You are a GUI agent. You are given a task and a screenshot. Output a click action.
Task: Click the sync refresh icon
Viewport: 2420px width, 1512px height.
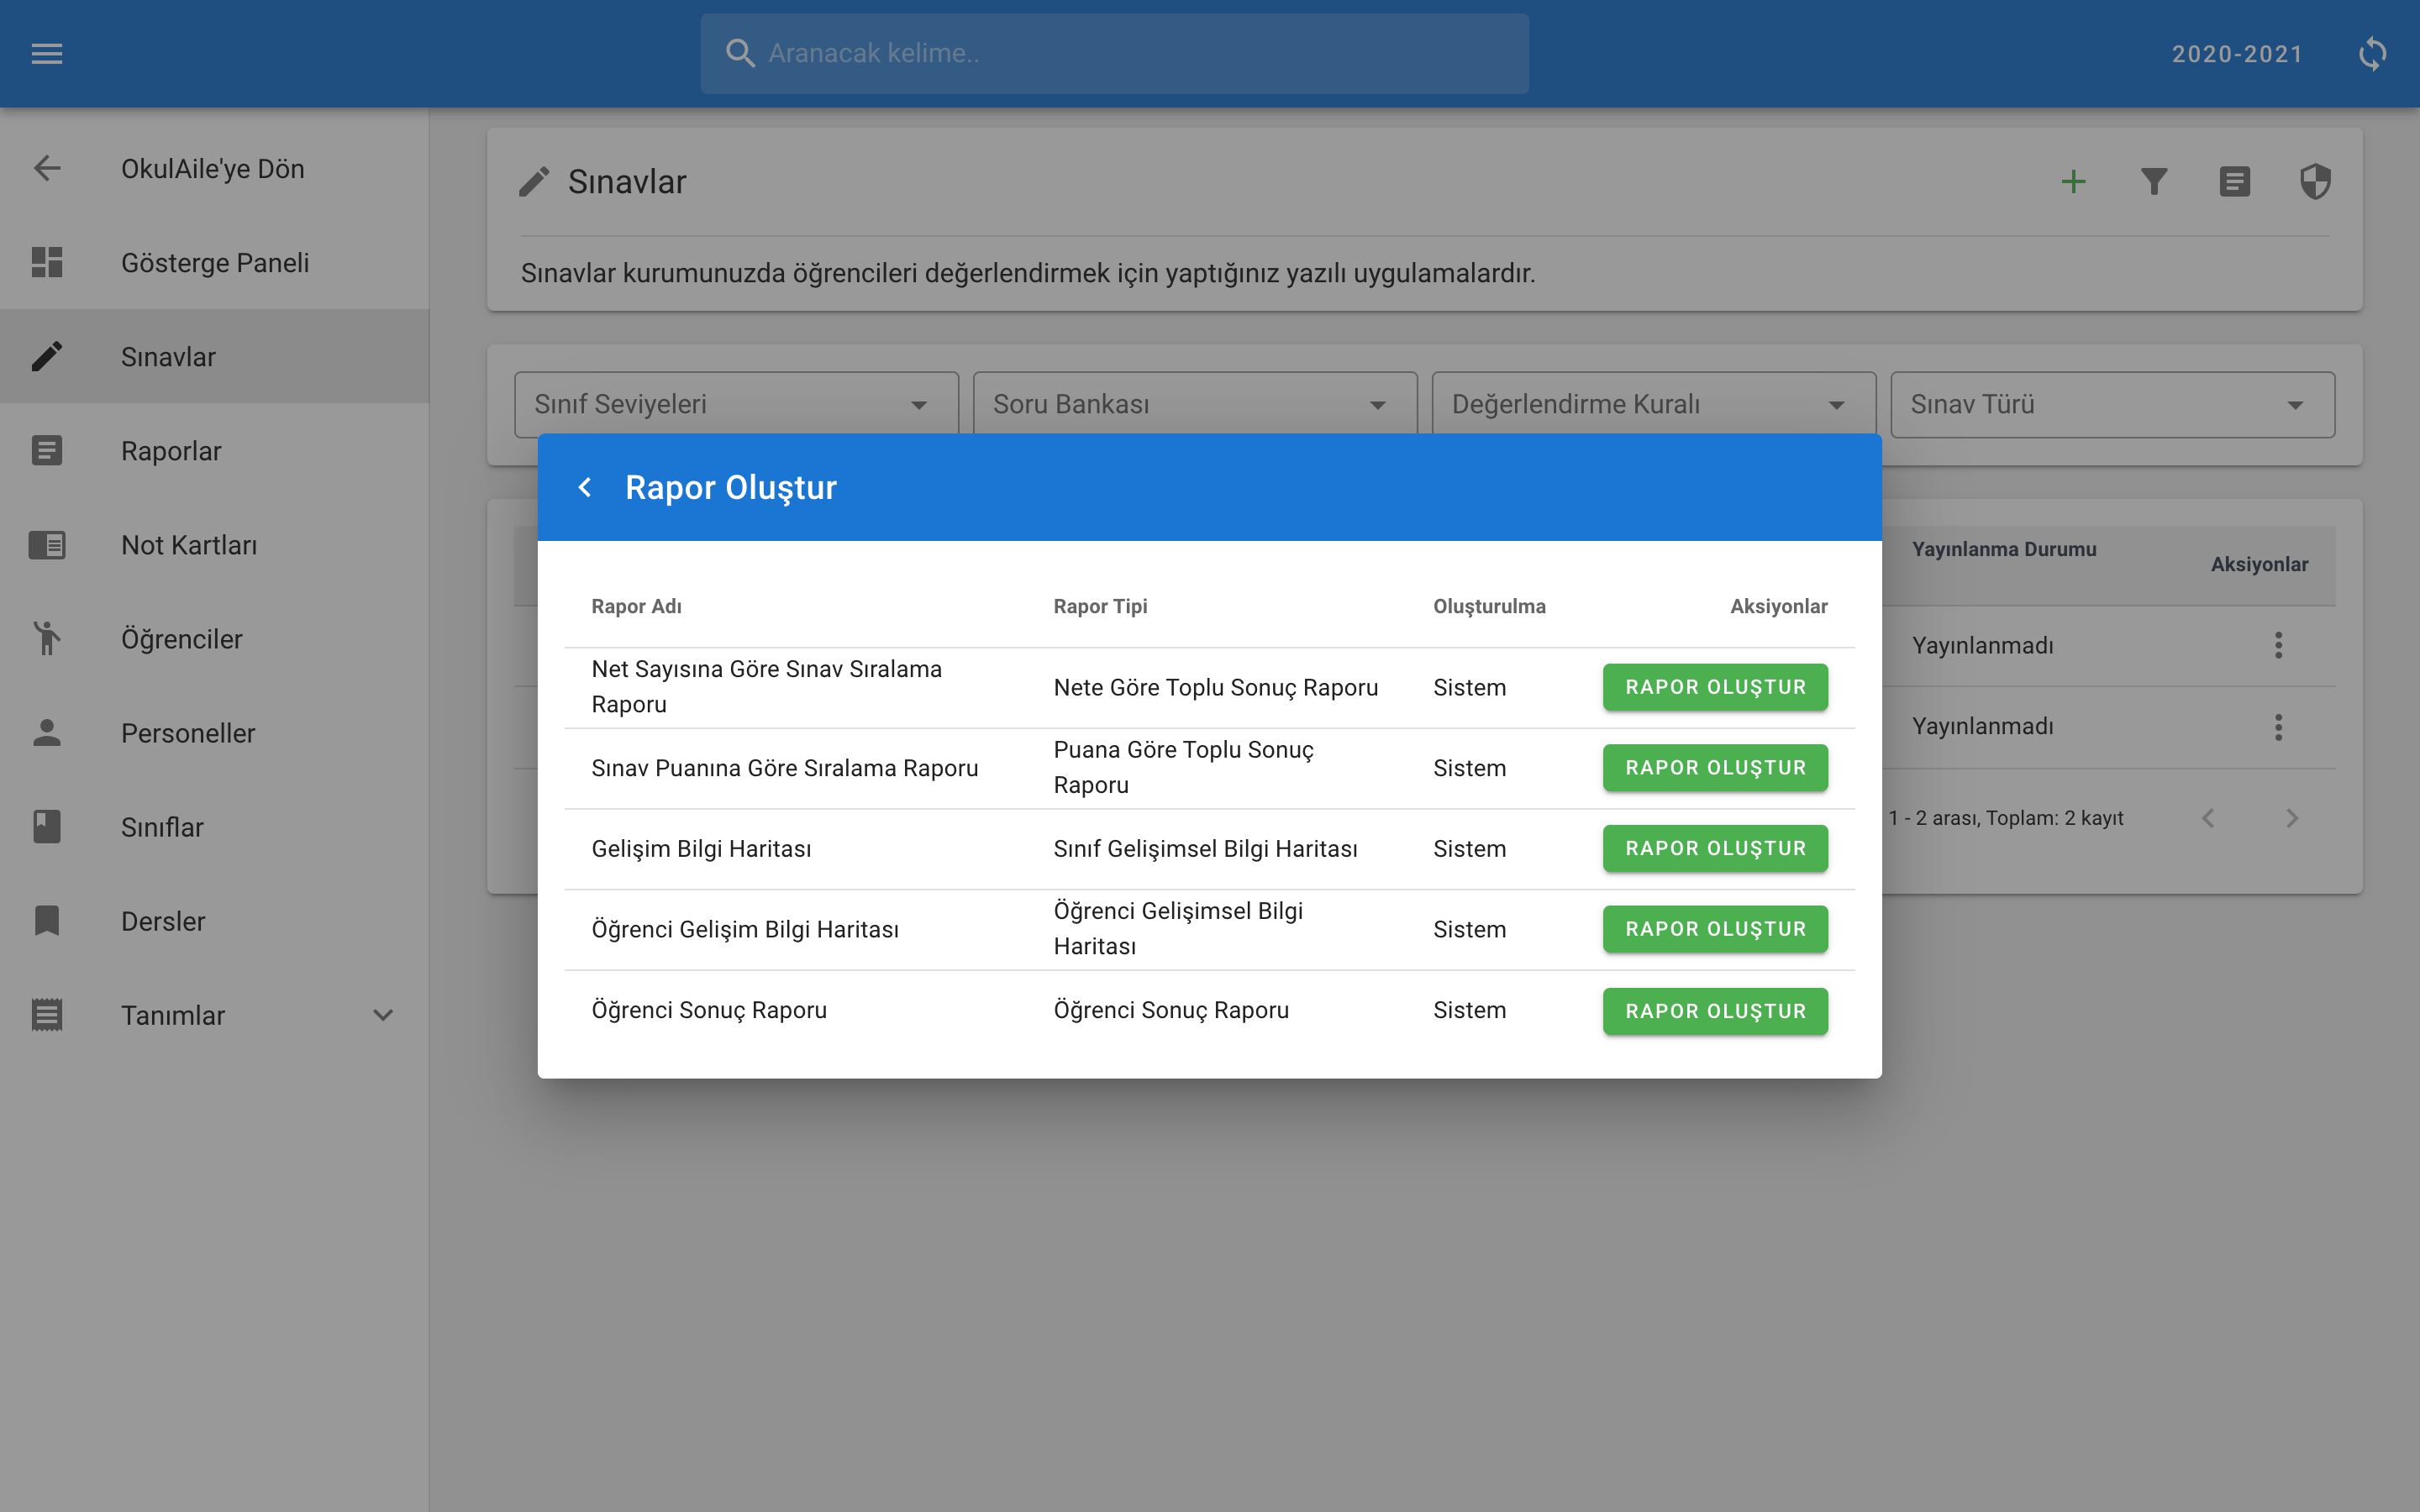(x=2372, y=54)
